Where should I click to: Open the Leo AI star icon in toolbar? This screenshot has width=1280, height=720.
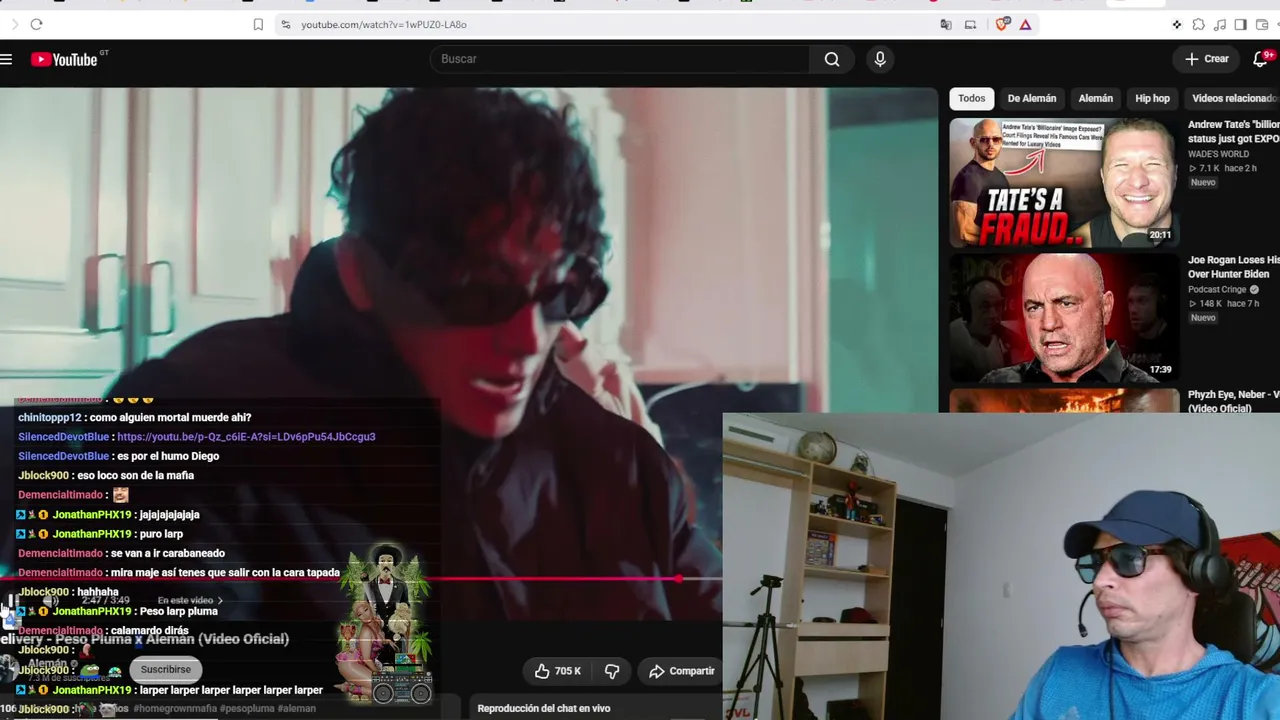point(1177,24)
